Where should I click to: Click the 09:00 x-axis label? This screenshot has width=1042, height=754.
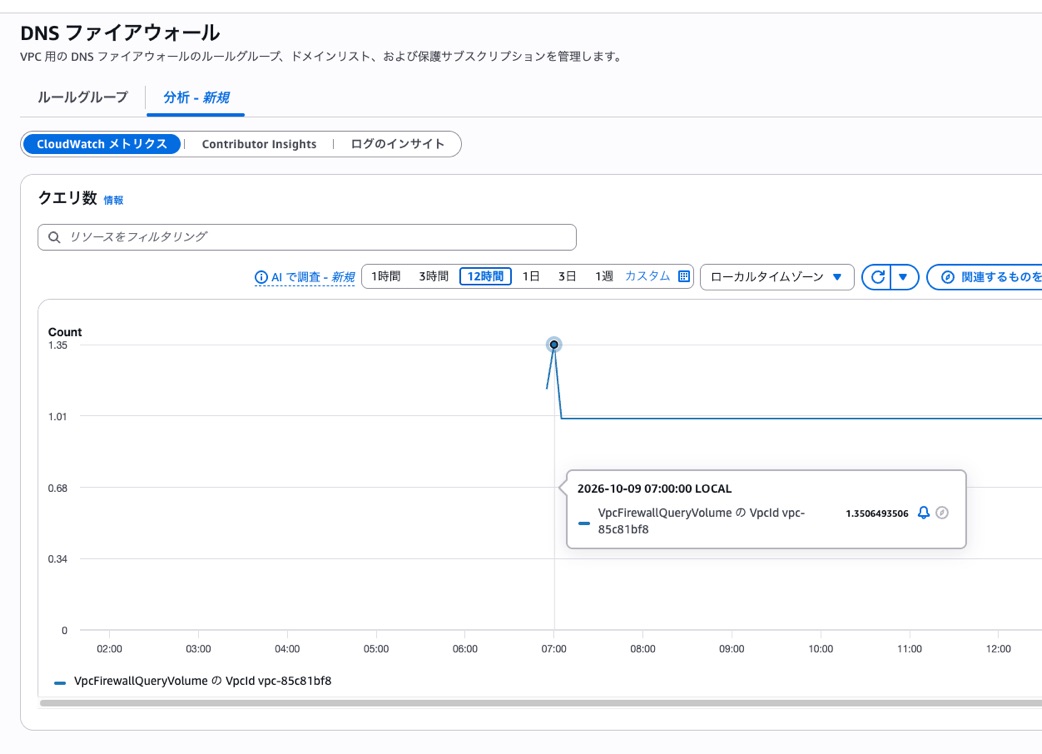732,649
